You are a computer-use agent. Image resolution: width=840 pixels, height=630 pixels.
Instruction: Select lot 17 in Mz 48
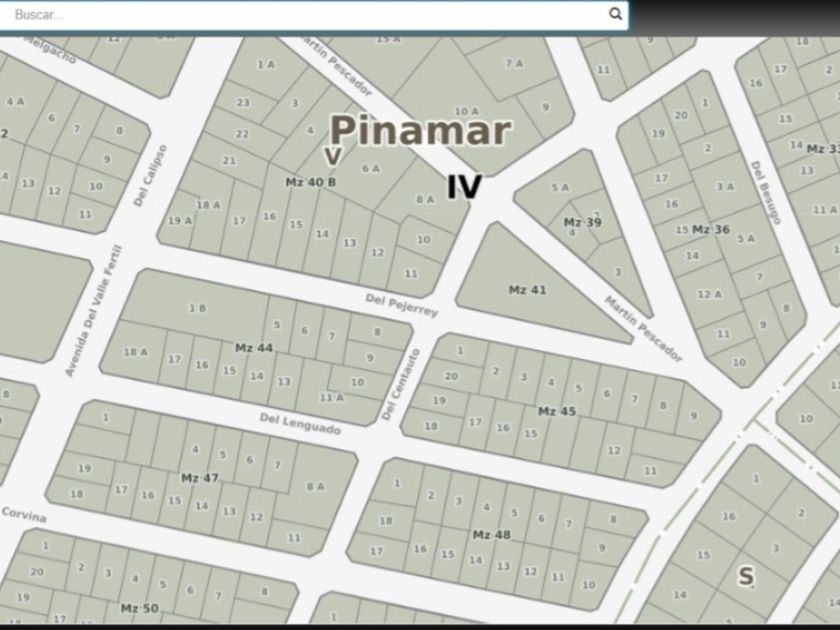coord(377,551)
